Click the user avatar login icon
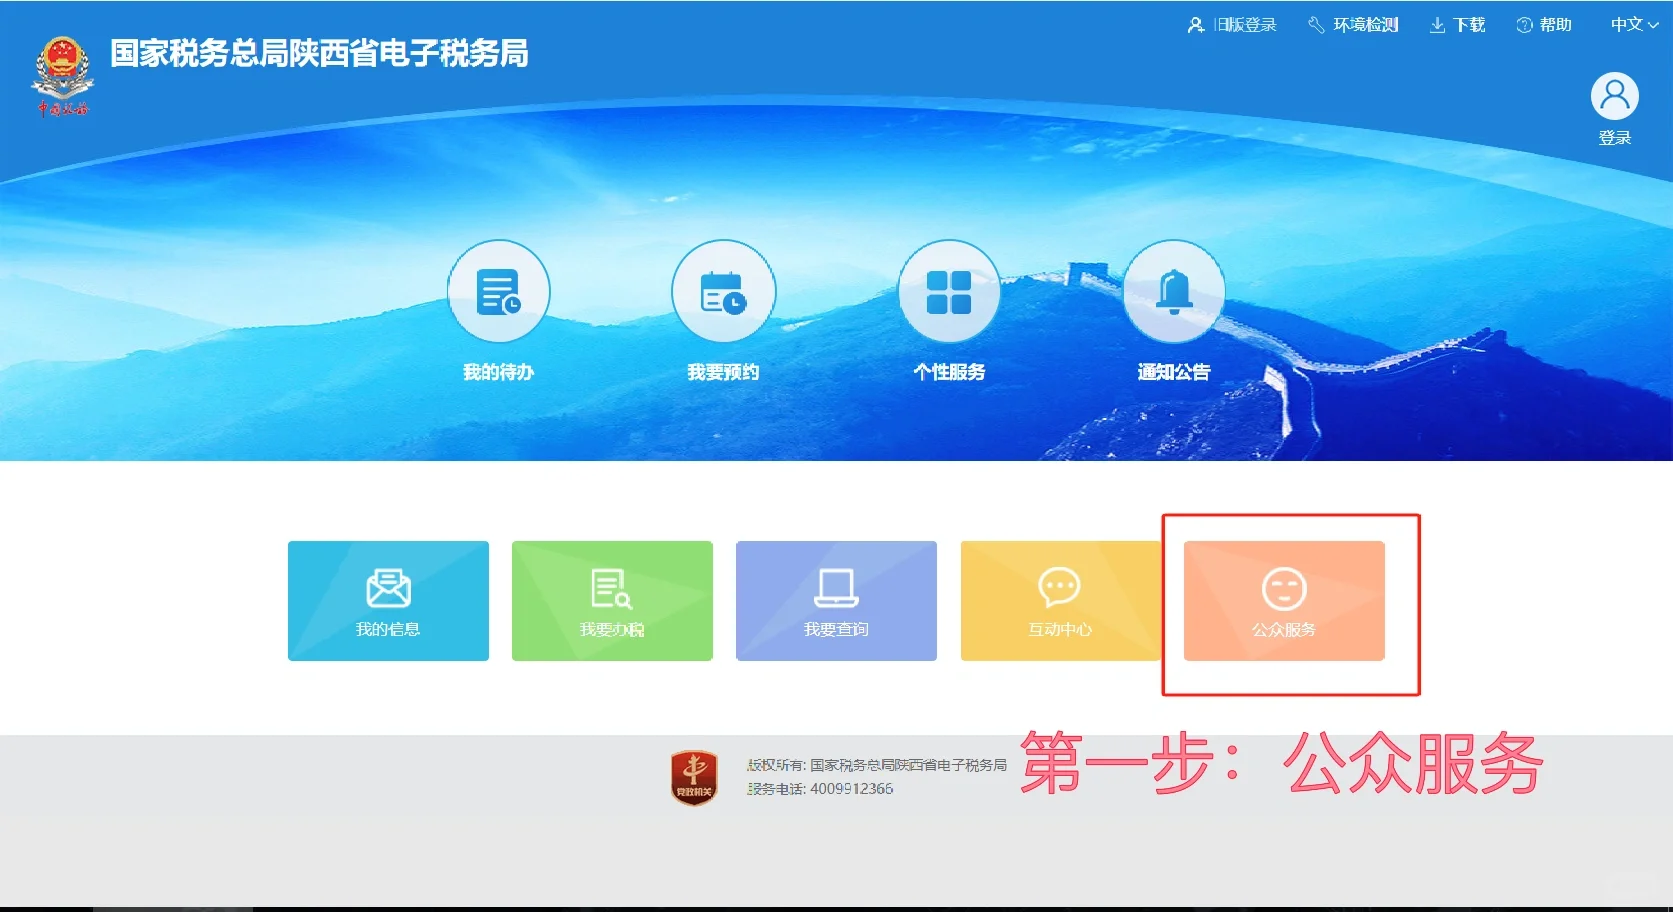1673x912 pixels. [1614, 96]
